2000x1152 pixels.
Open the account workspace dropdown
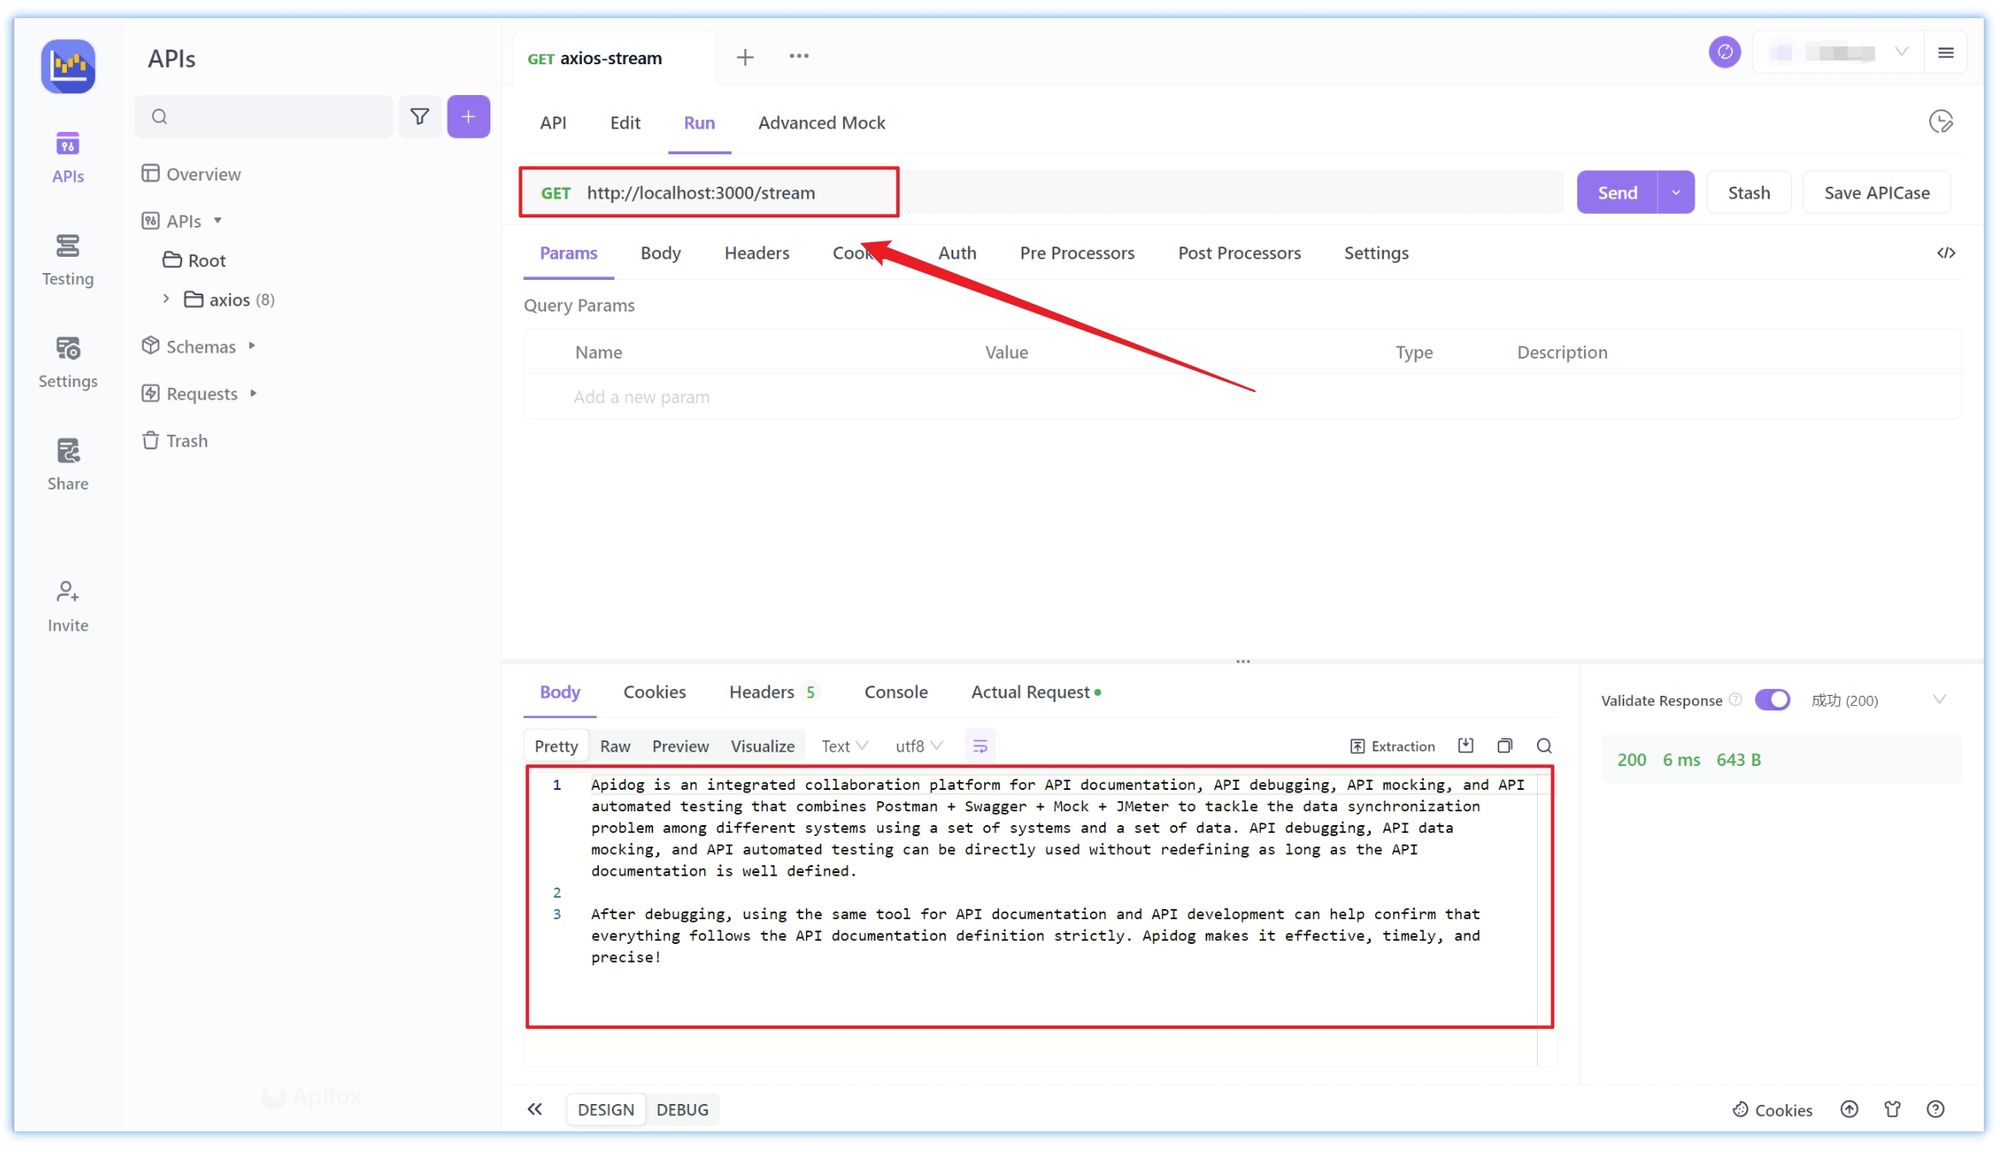pos(1840,53)
